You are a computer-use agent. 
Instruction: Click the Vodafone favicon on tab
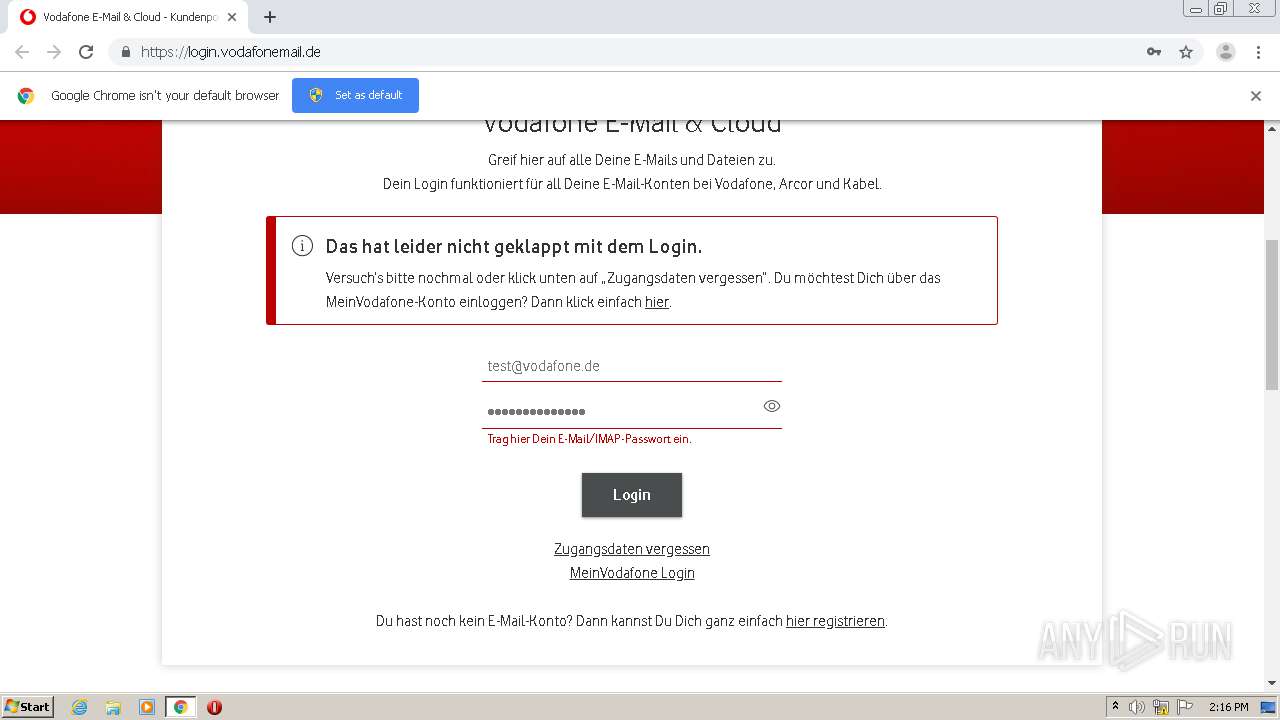28,17
